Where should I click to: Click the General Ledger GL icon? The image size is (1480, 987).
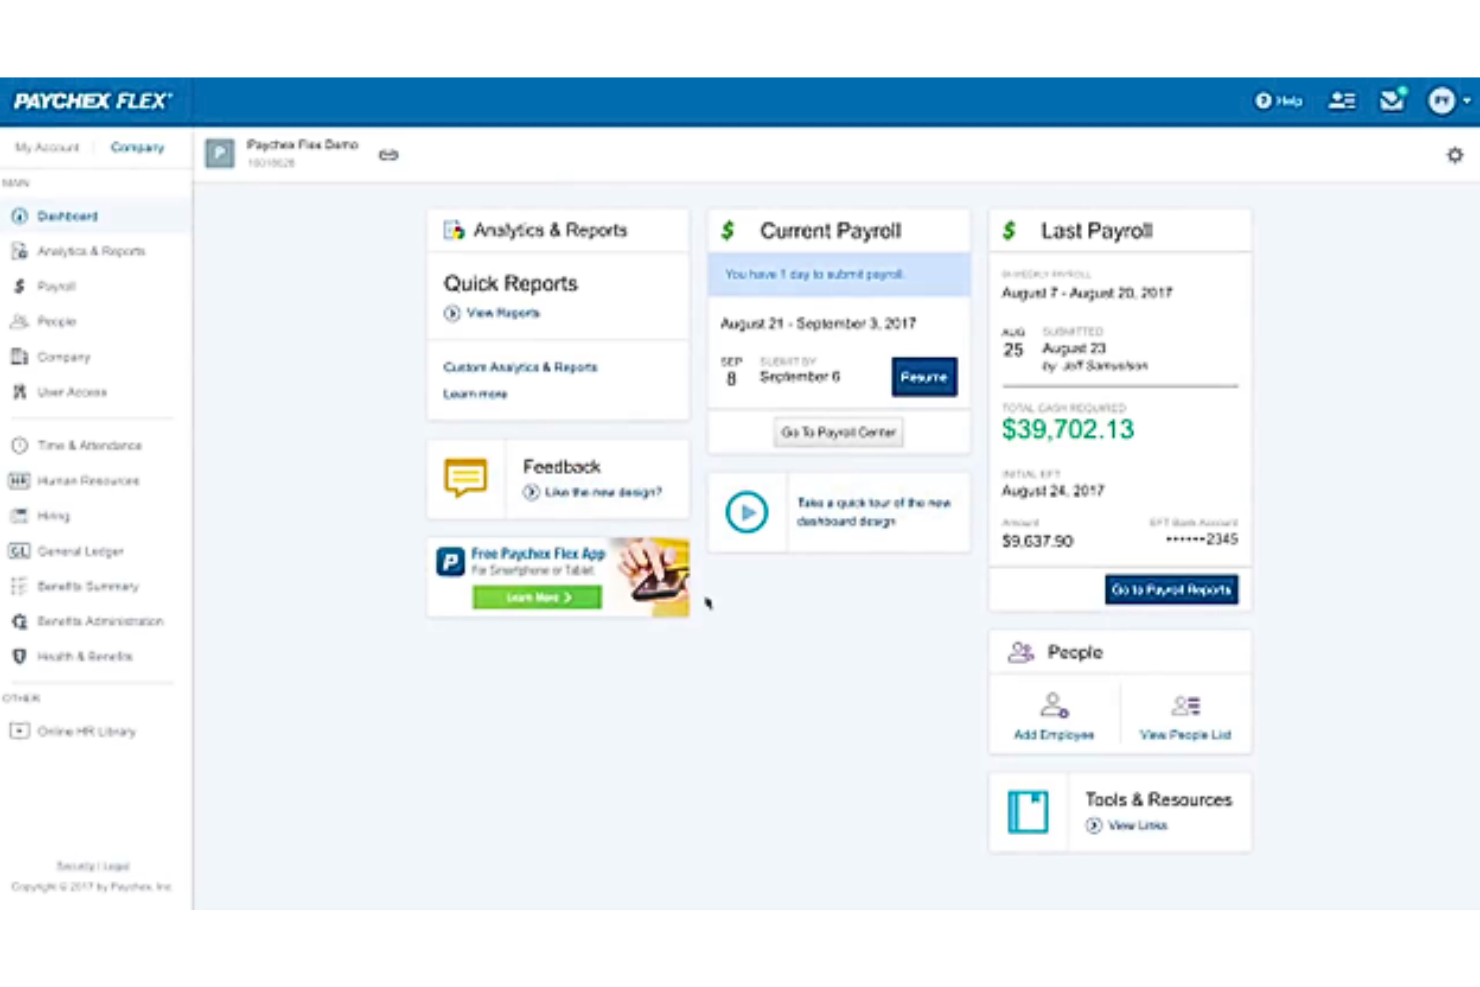click(19, 551)
